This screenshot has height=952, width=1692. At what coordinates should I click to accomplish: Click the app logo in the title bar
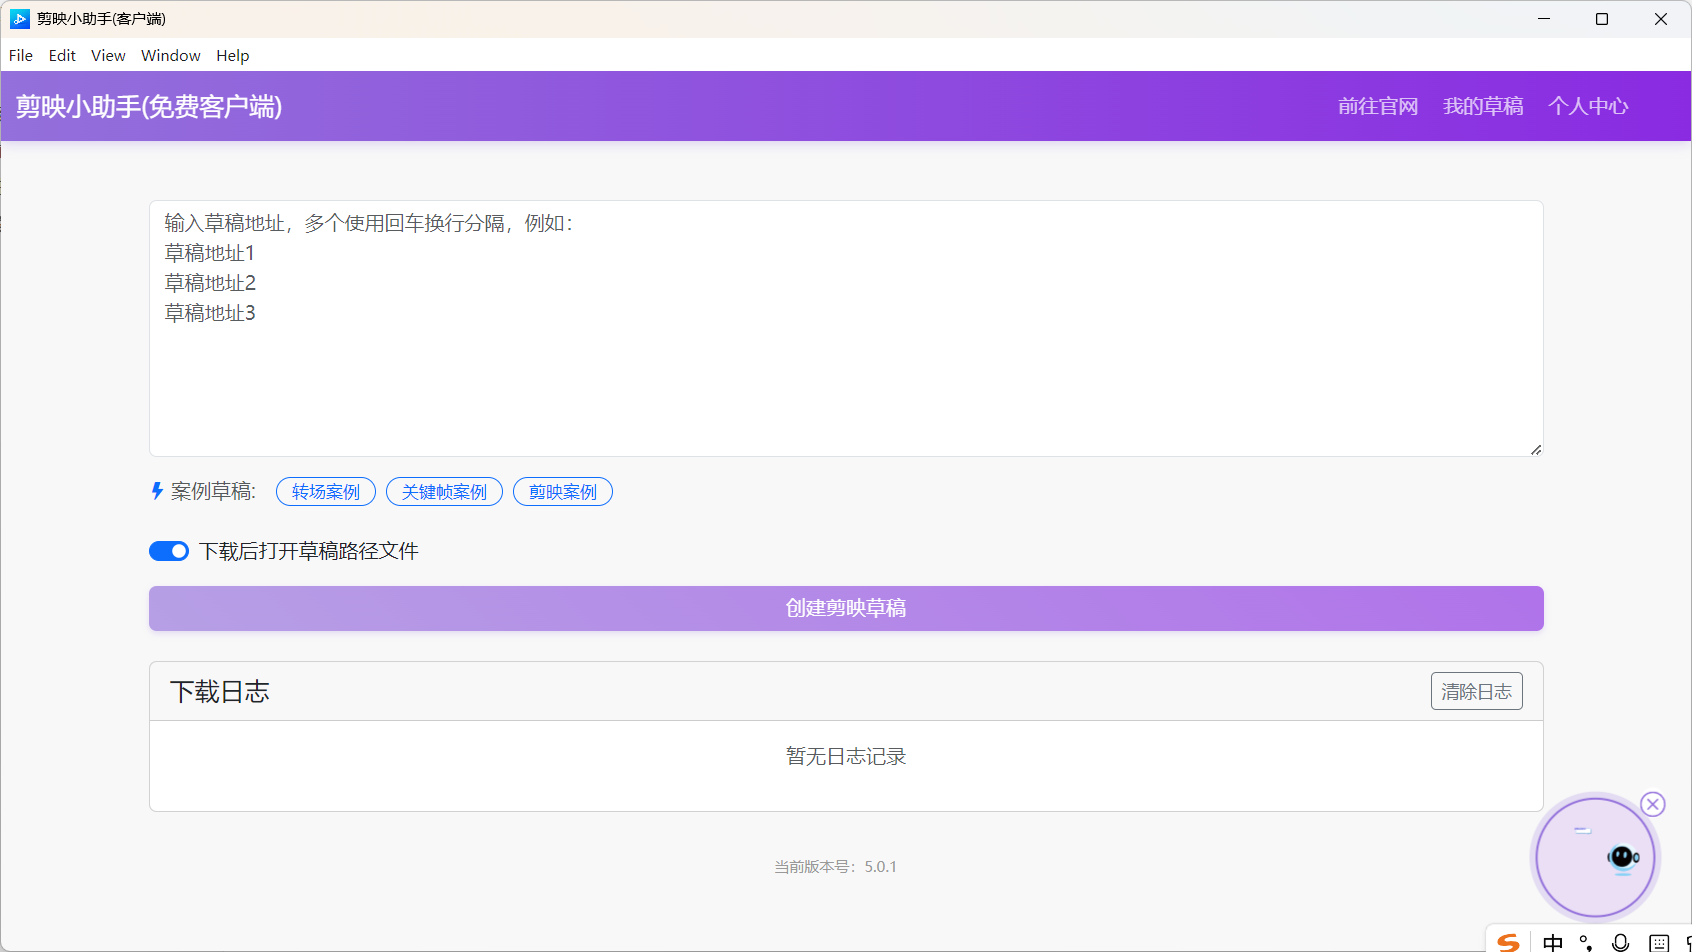(19, 19)
